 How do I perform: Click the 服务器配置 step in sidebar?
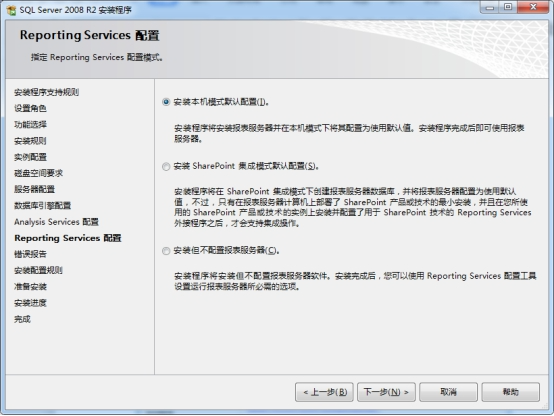tap(34, 189)
